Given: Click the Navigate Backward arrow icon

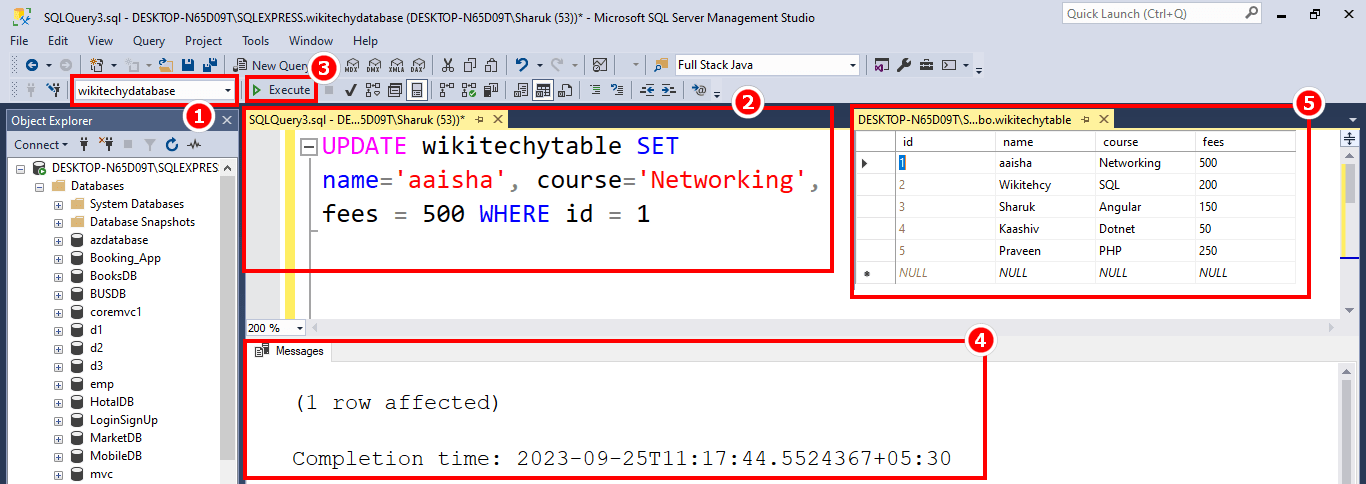Looking at the screenshot, I should click(32, 65).
